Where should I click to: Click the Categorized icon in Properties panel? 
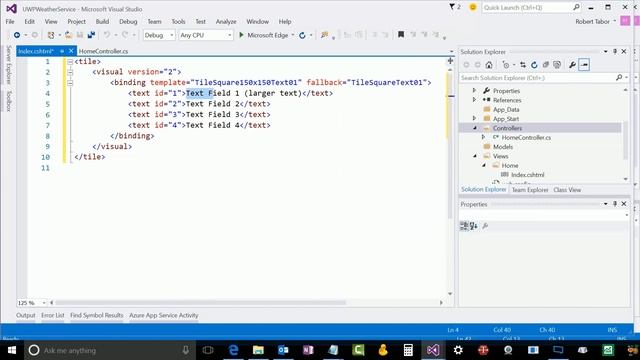(x=464, y=226)
